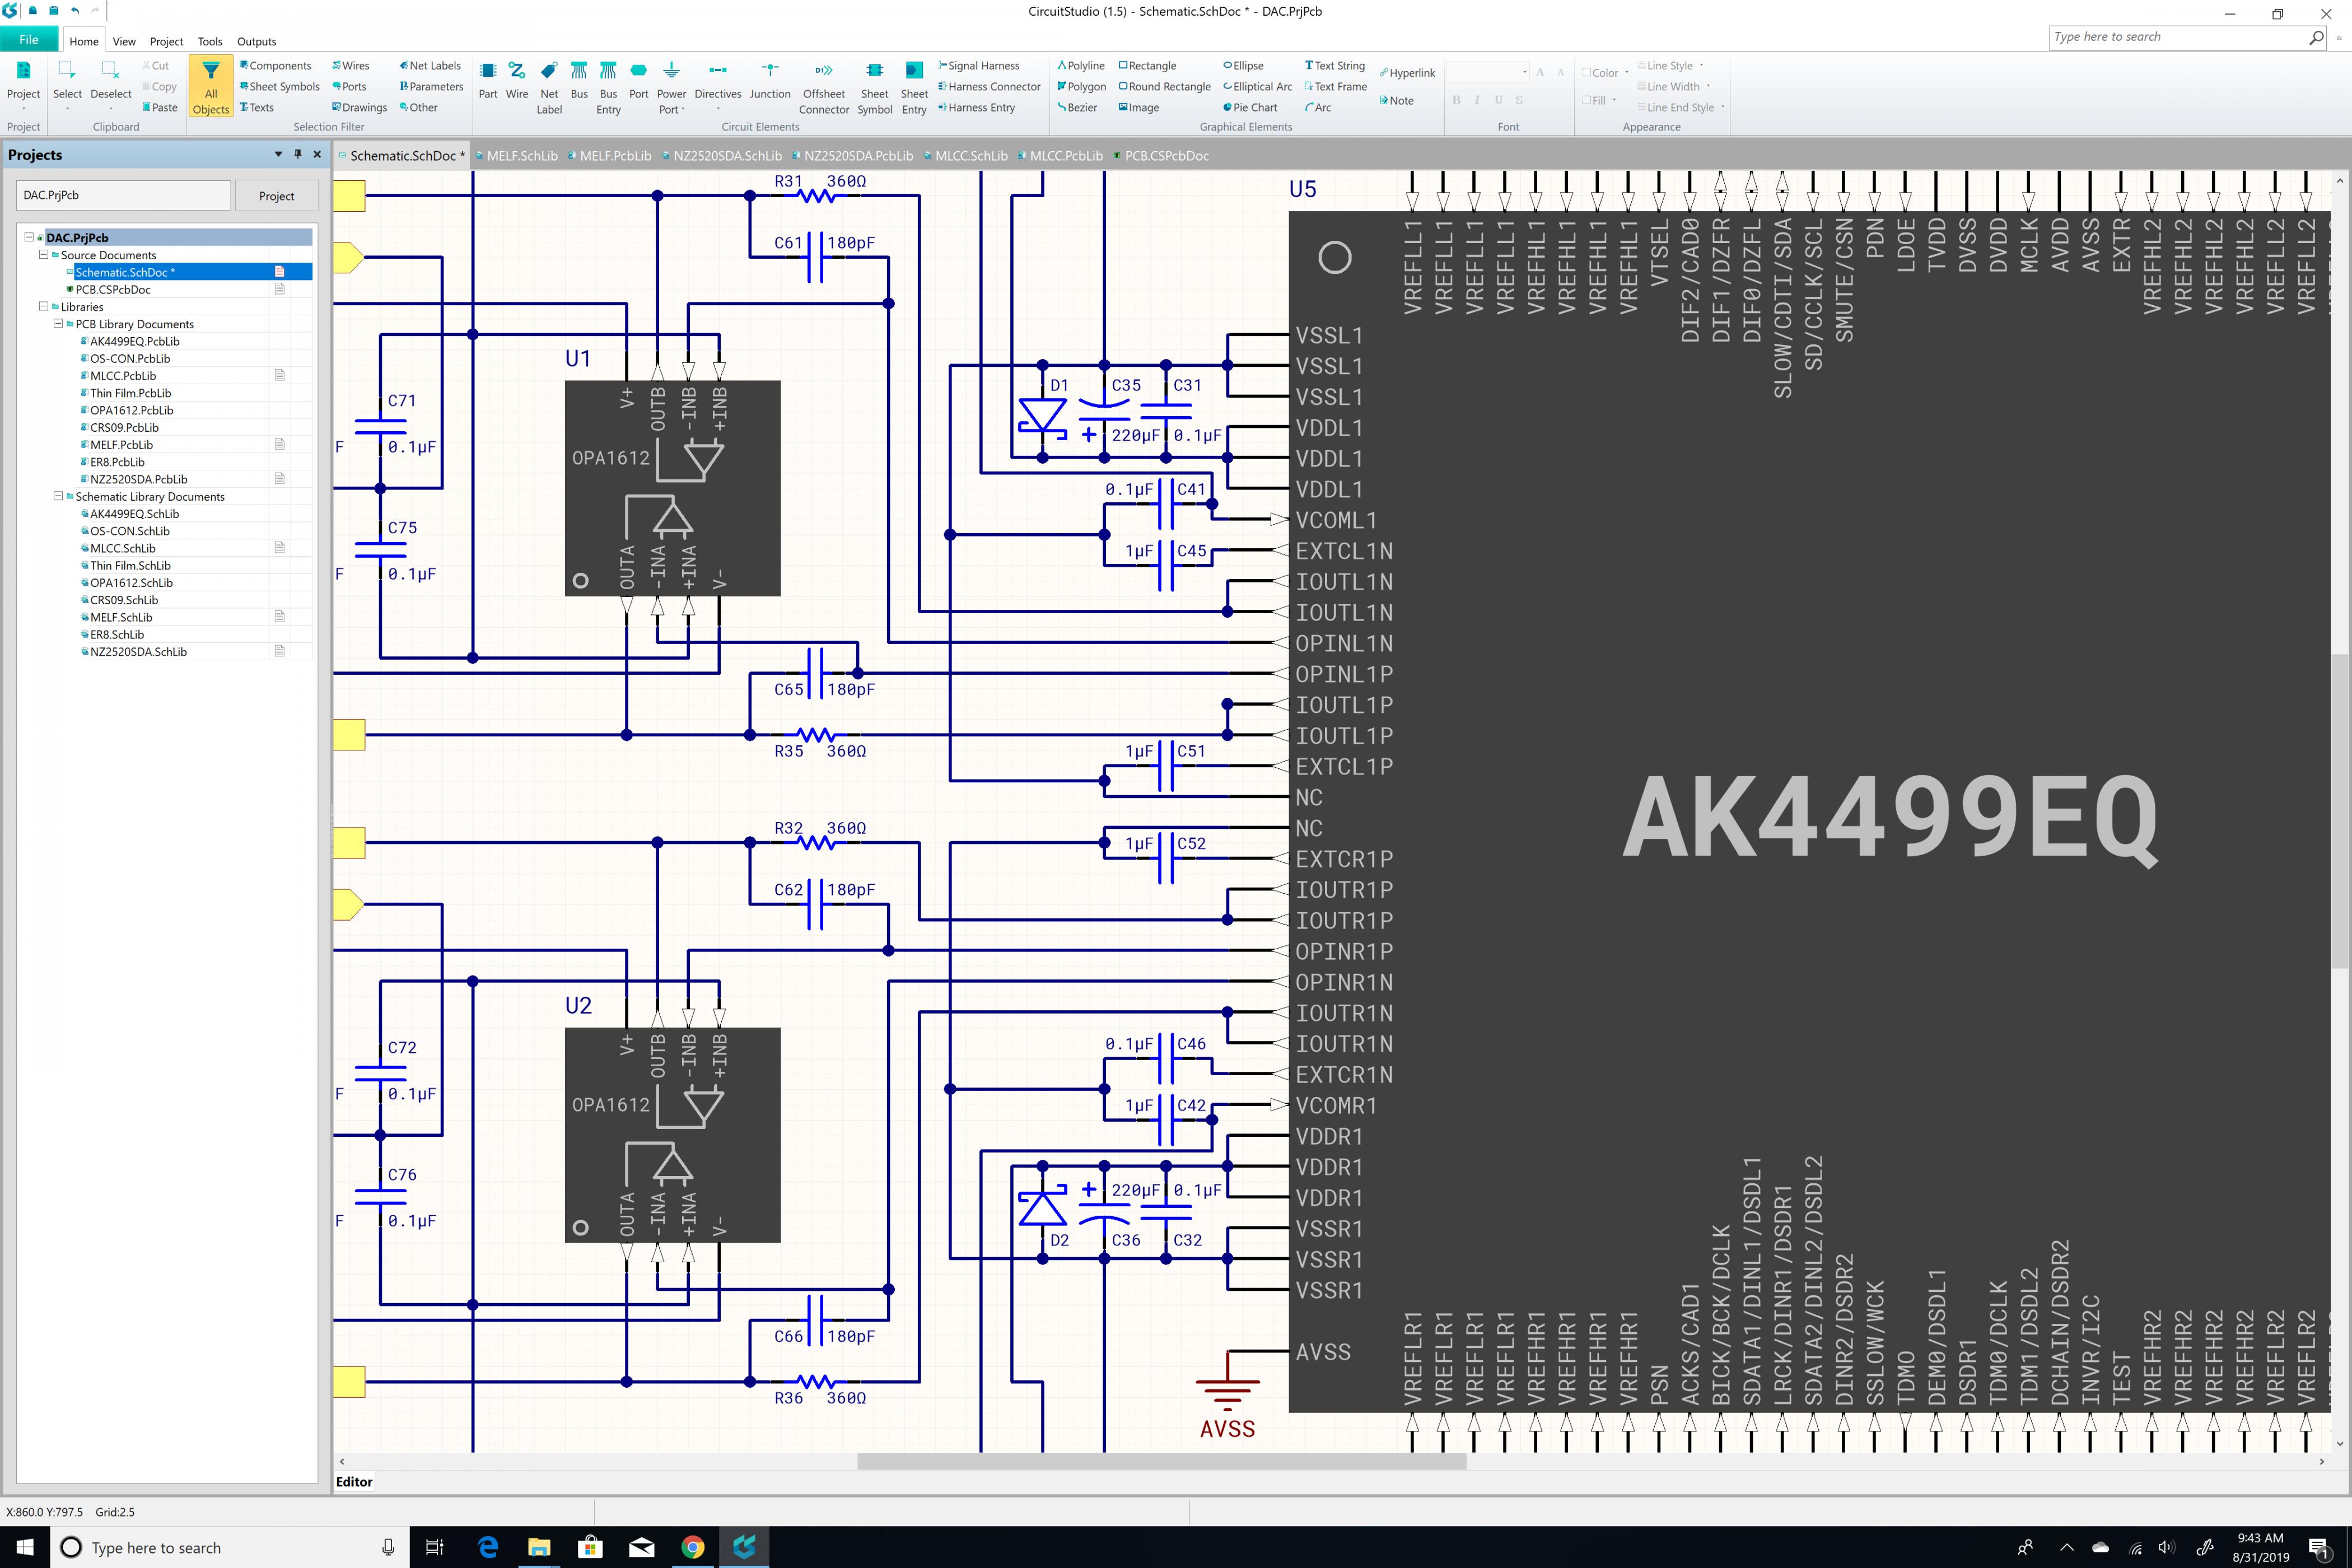Select the Sheet Symbol tool
Screen dimensions: 2352x1568
point(875,87)
